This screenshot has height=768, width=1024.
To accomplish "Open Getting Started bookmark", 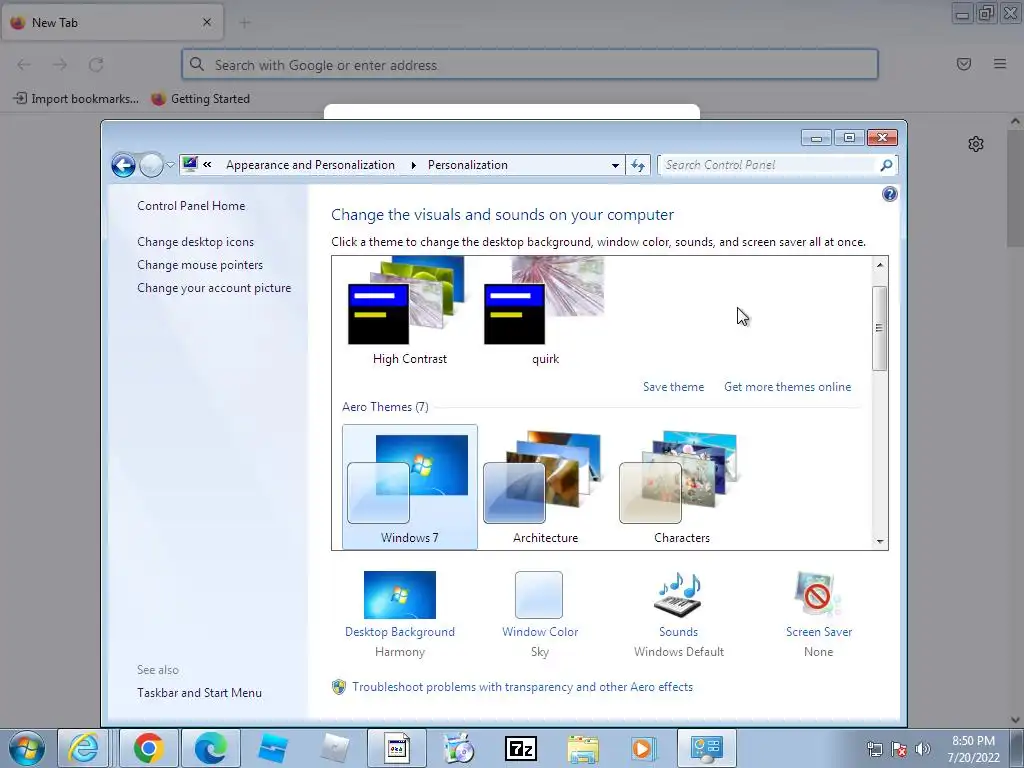I will click(200, 99).
